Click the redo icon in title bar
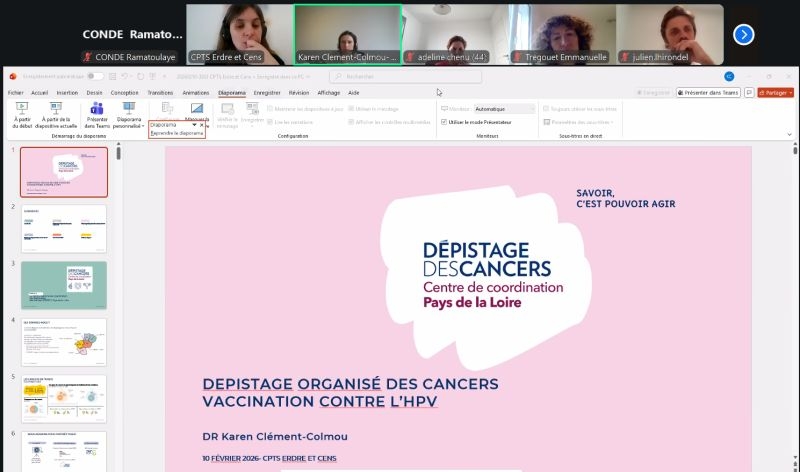The width and height of the screenshot is (800, 472). pyautogui.click(x=140, y=77)
